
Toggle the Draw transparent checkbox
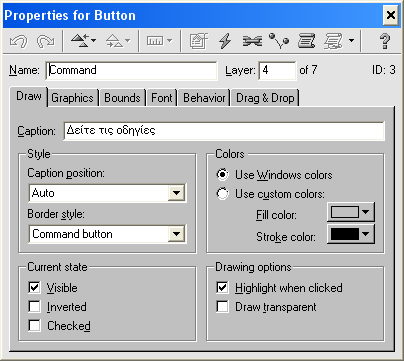click(222, 307)
